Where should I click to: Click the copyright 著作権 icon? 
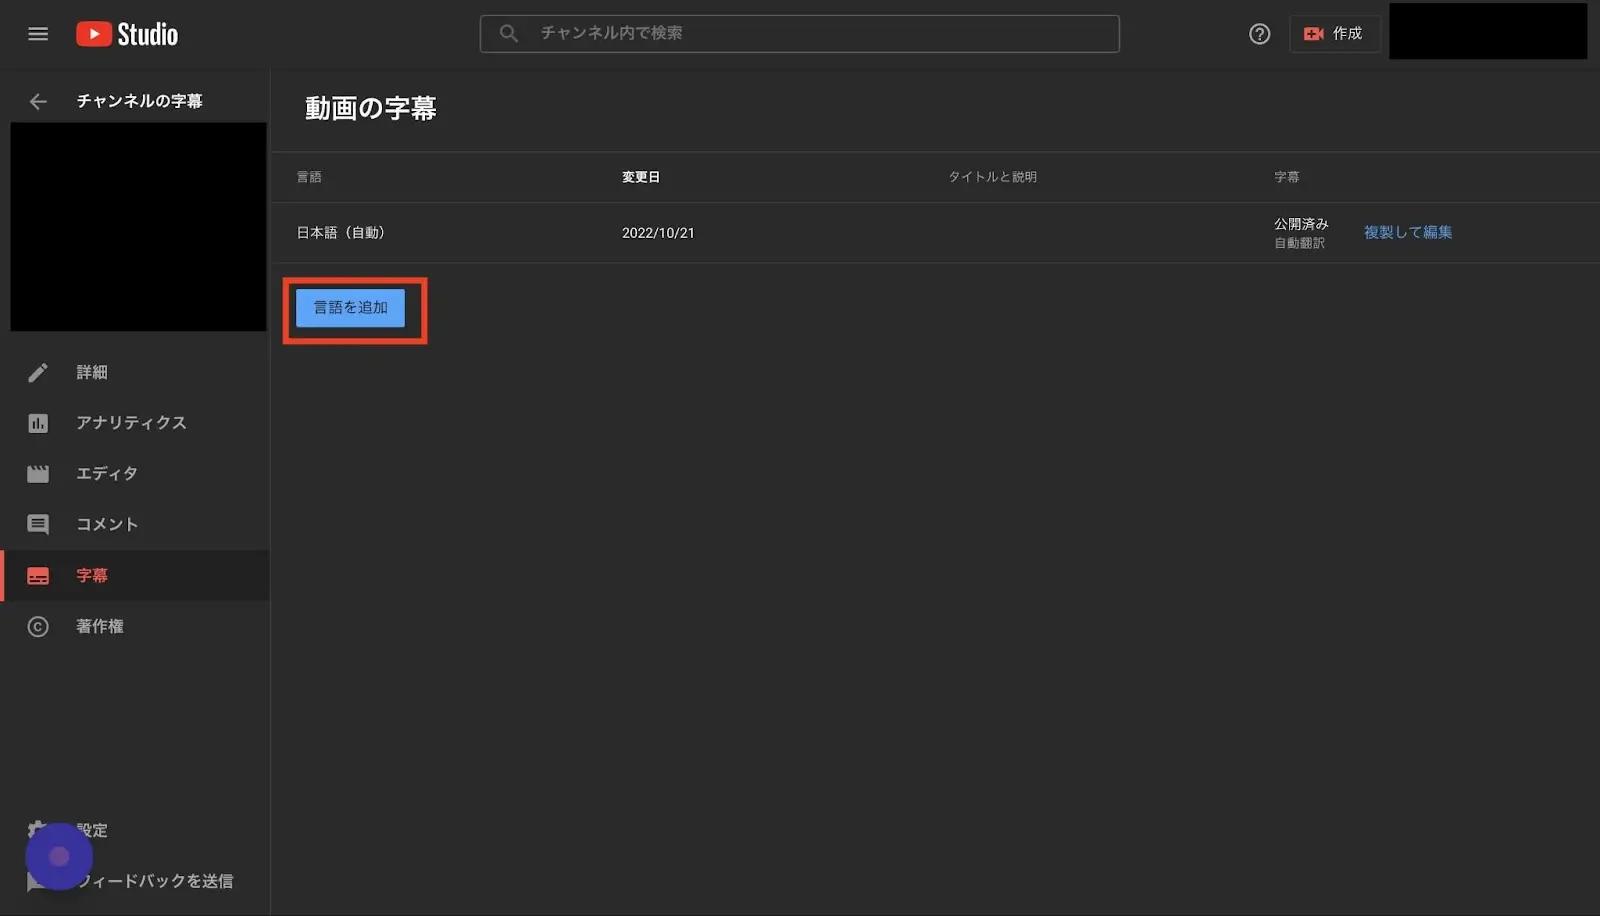tap(38, 627)
